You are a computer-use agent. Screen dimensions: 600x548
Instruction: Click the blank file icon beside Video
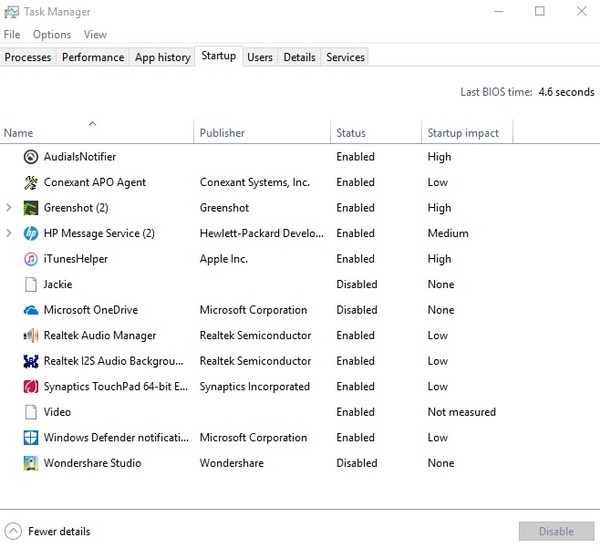point(31,412)
